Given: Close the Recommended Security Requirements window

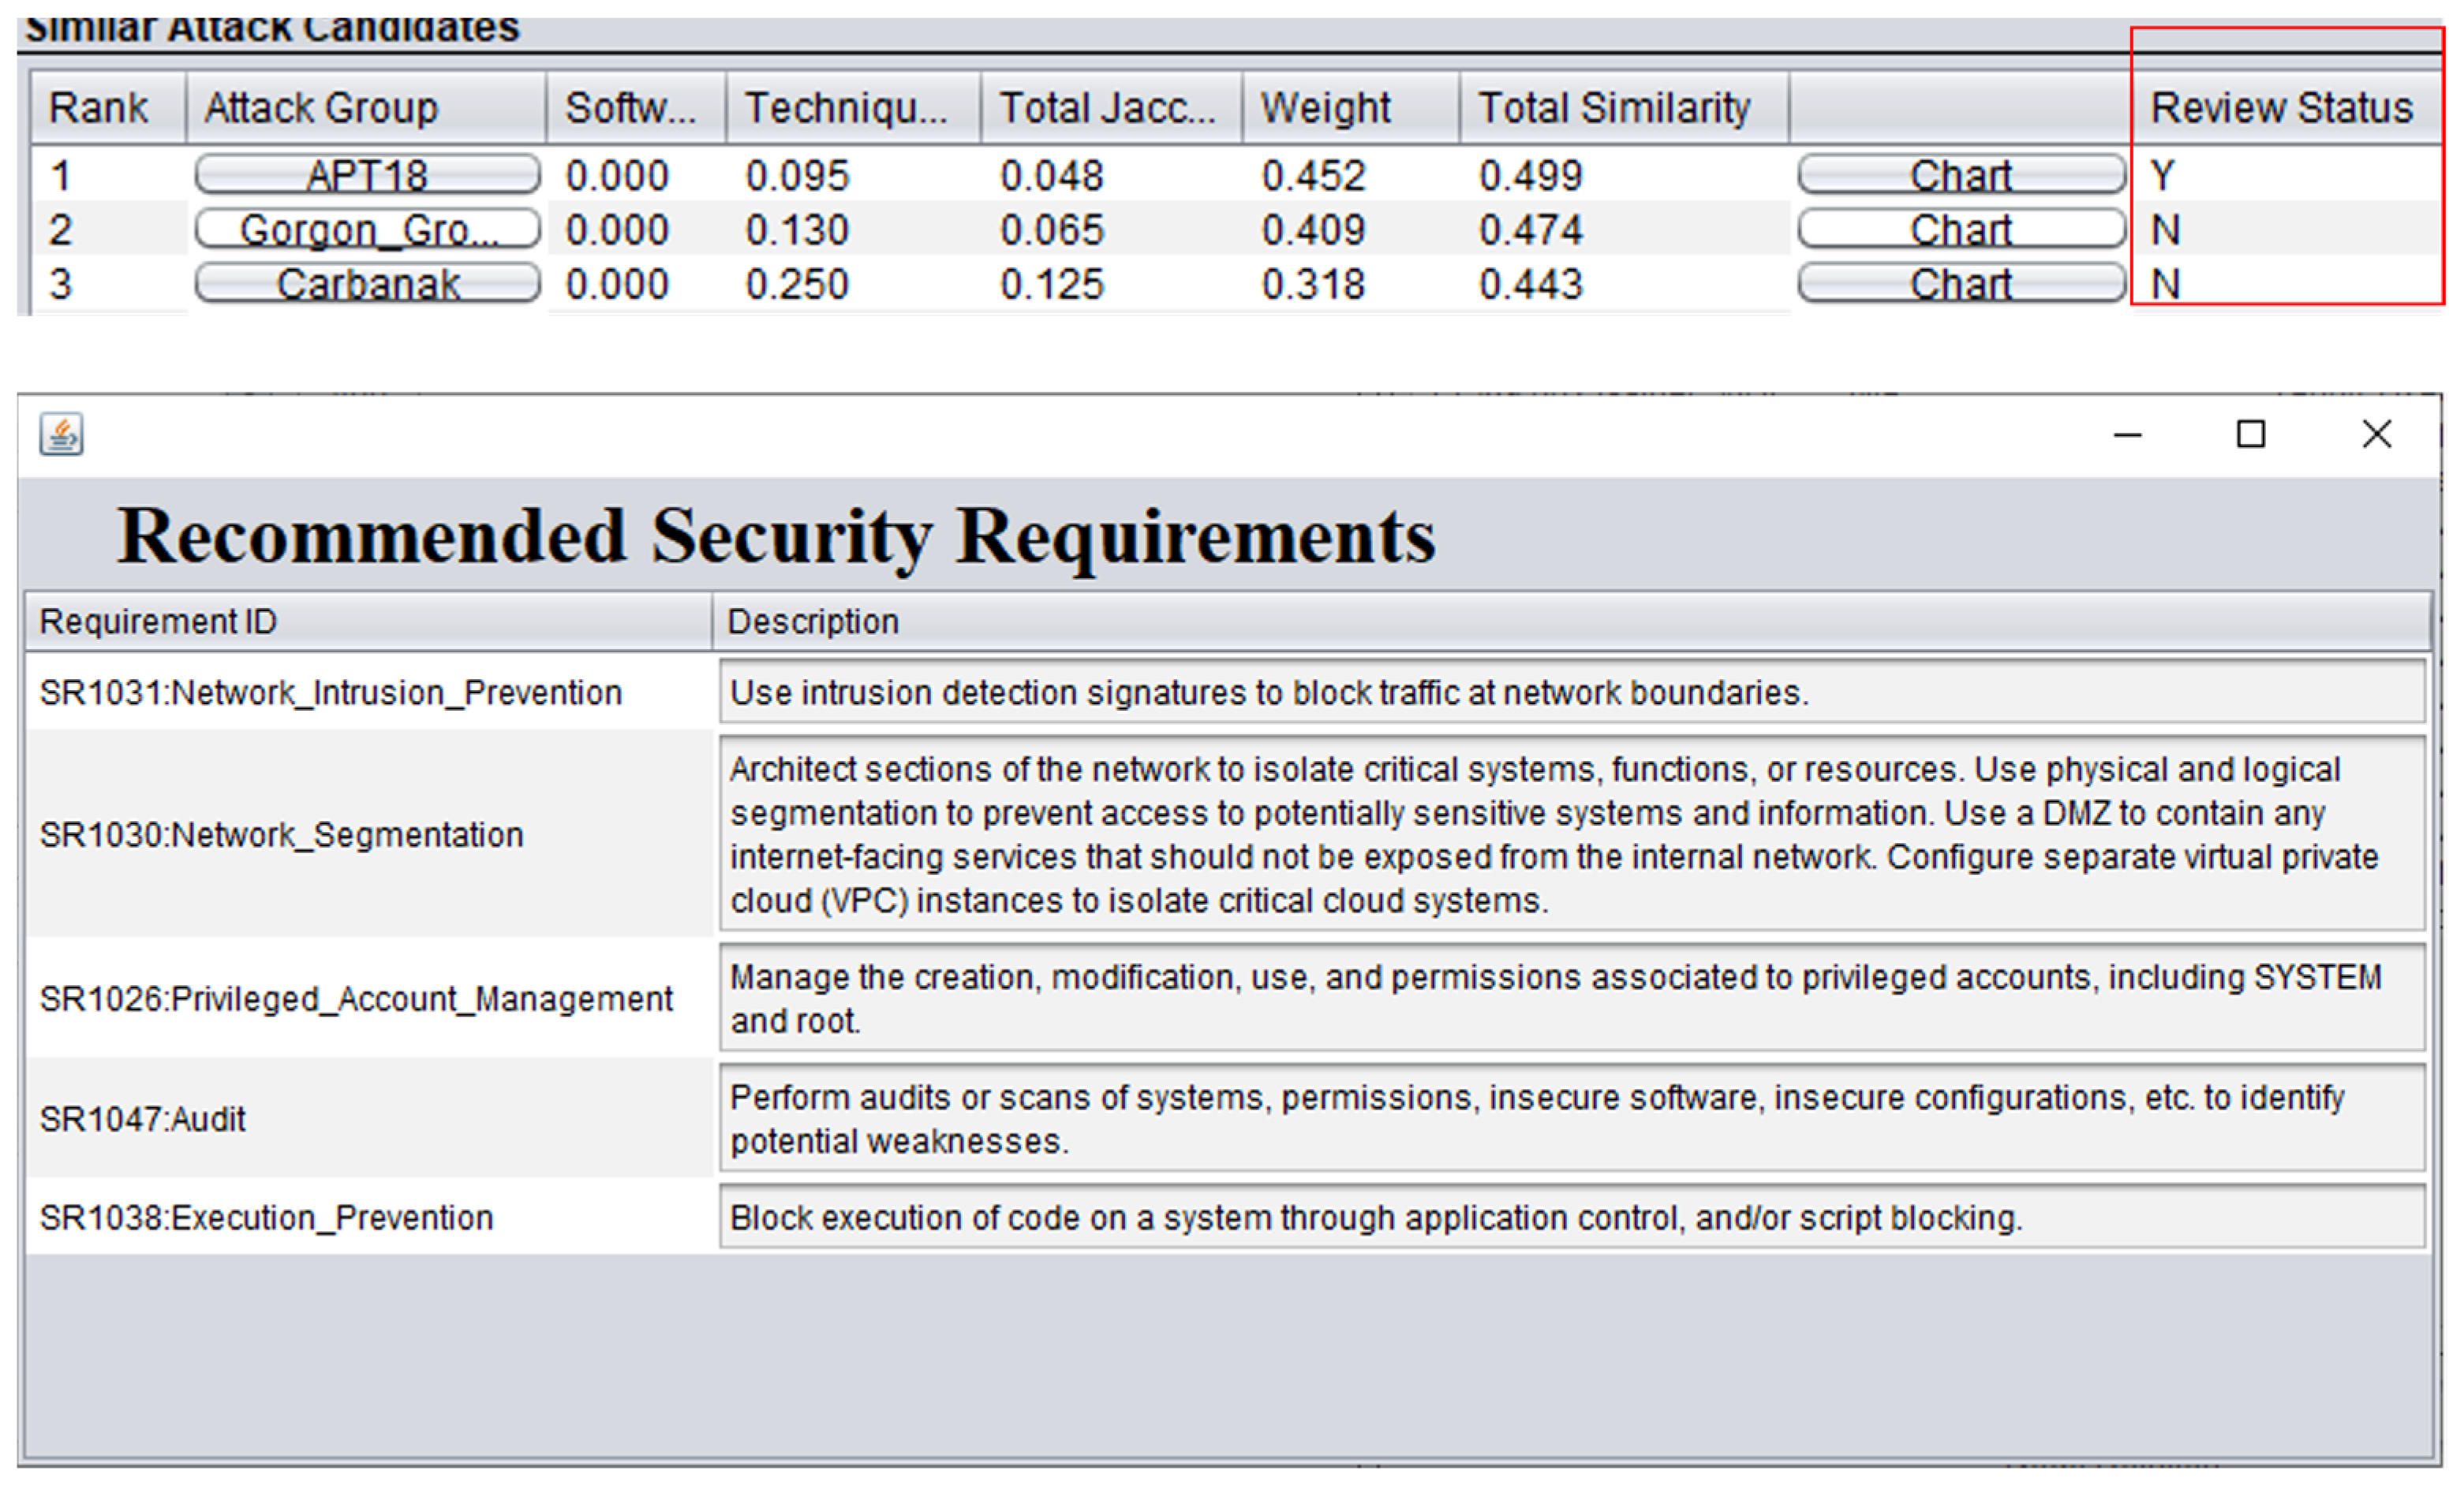Looking at the screenshot, I should click(x=2376, y=435).
